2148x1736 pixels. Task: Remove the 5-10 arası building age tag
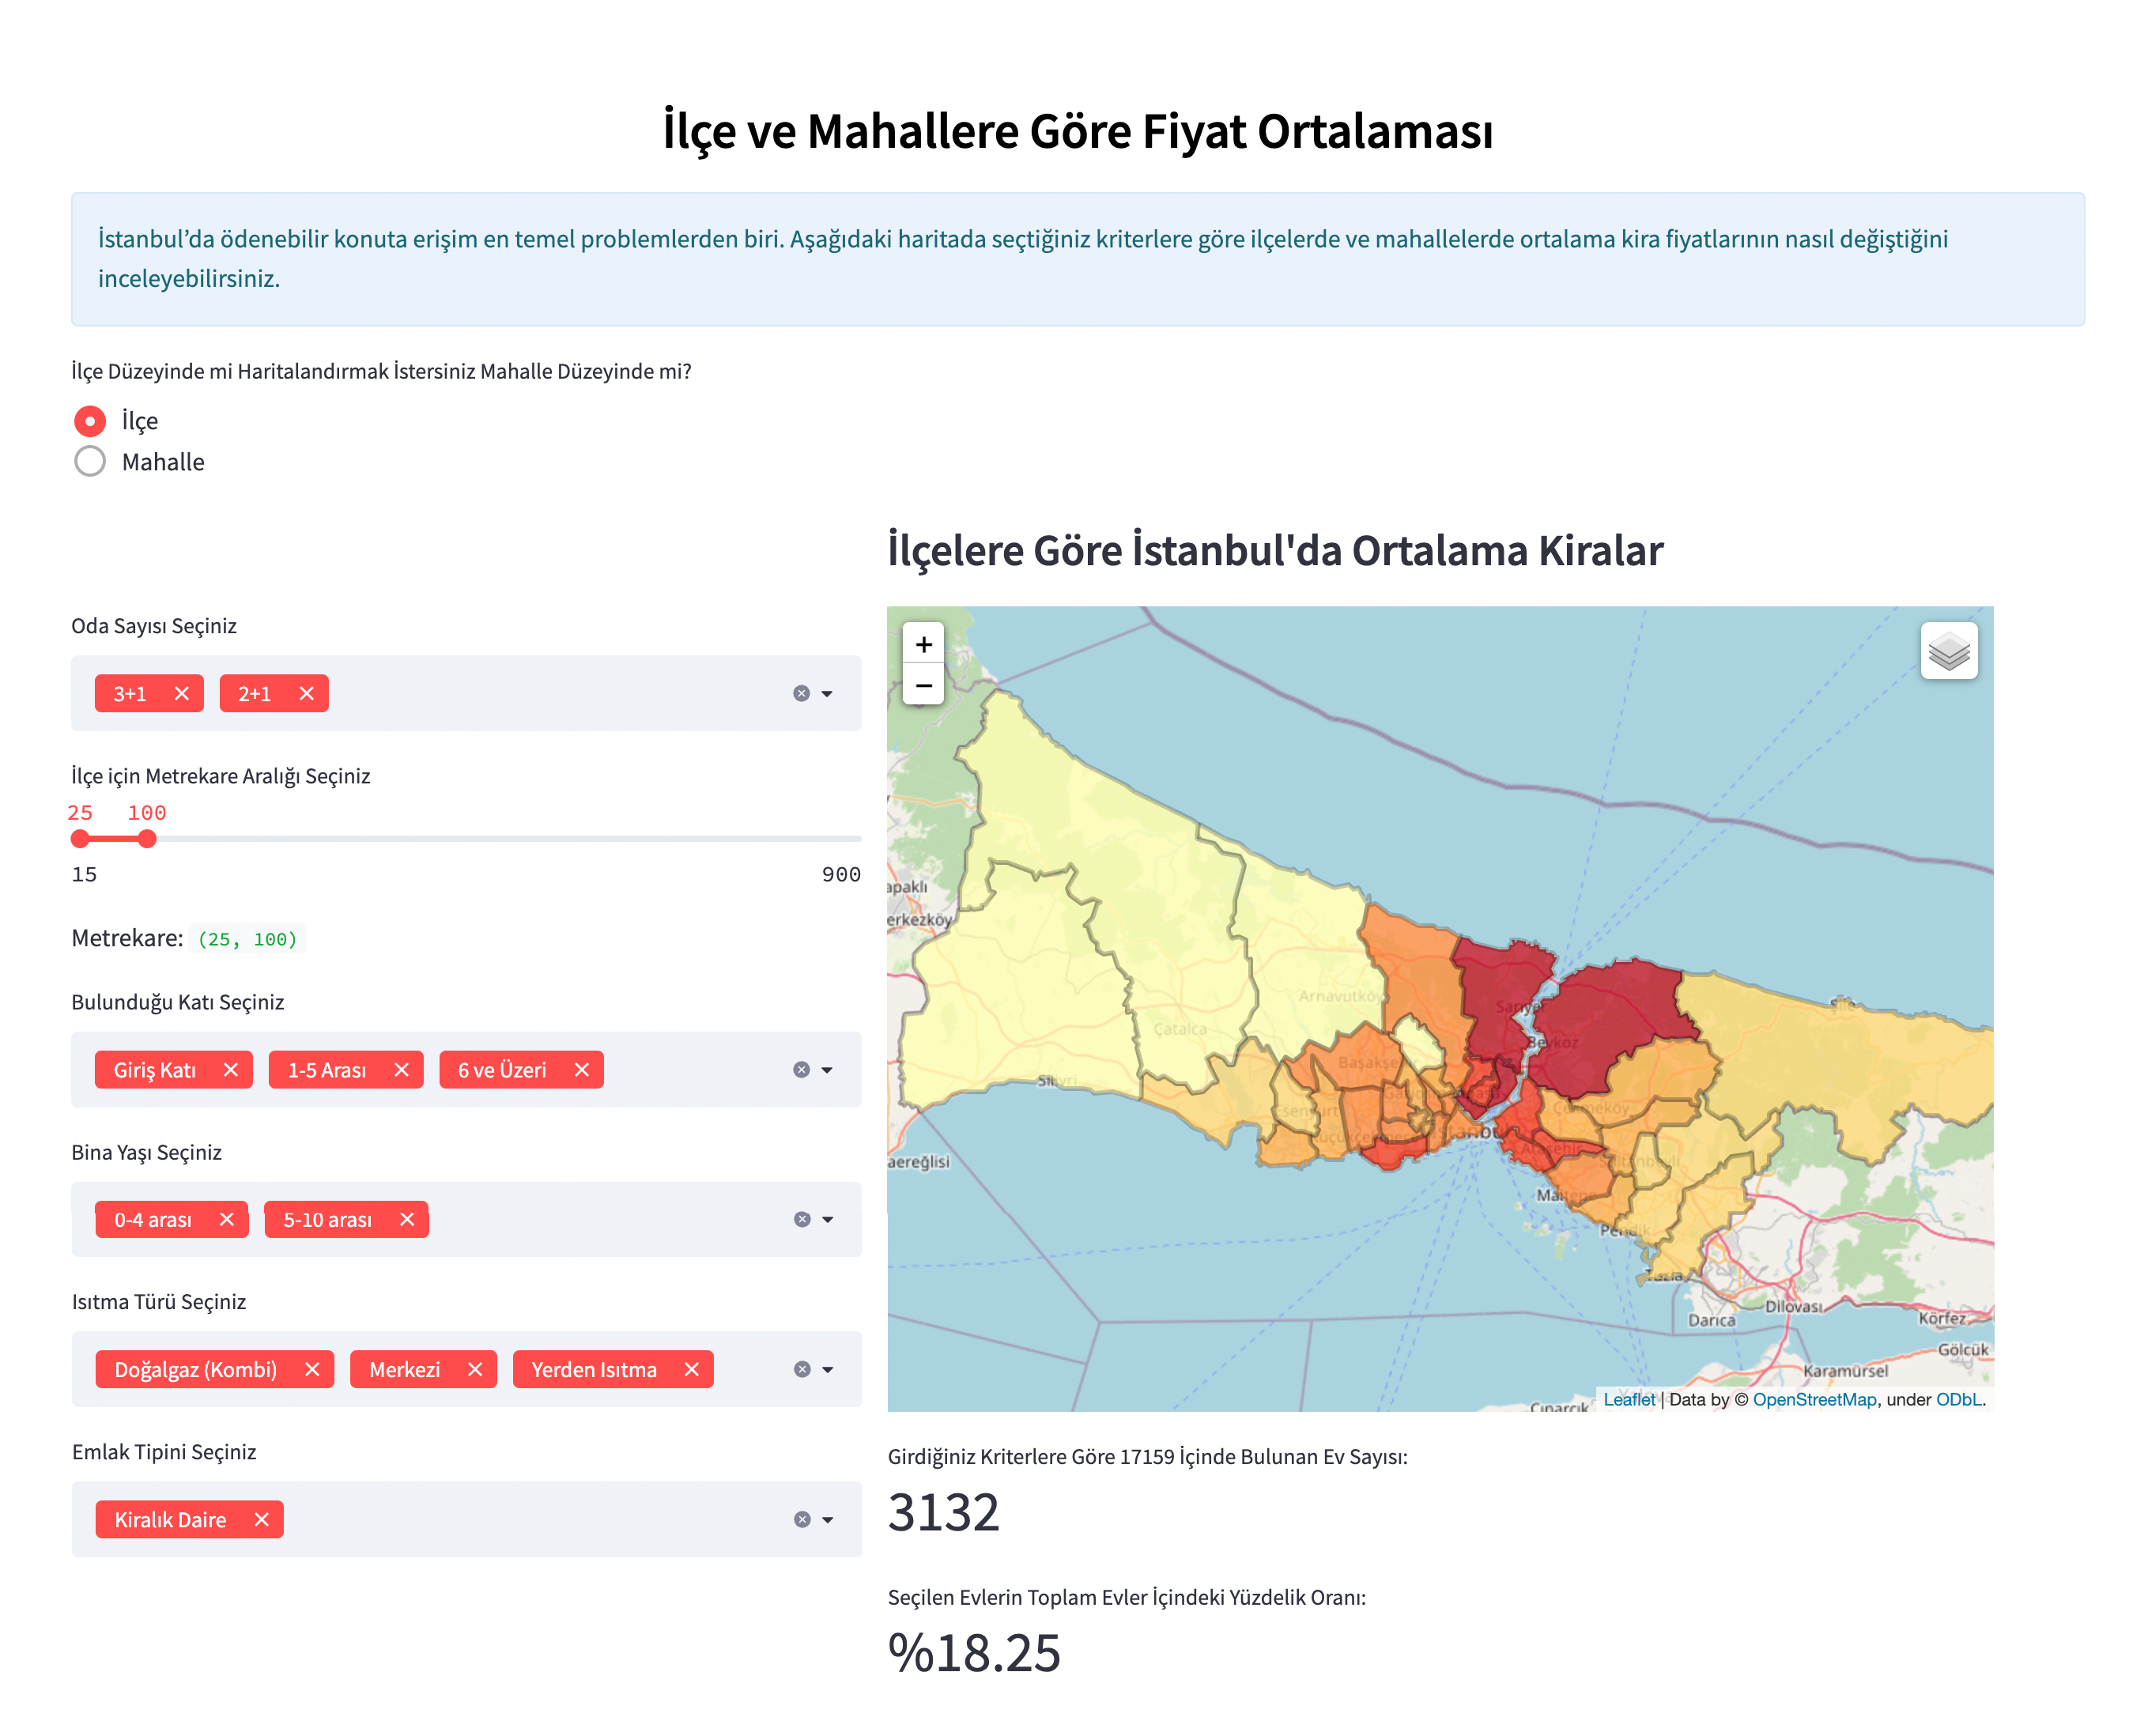(x=407, y=1220)
